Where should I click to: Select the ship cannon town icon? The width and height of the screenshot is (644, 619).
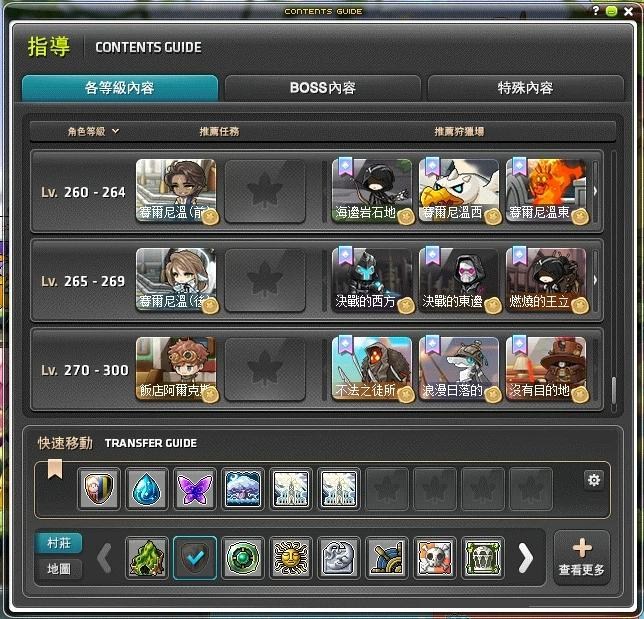pos(387,557)
